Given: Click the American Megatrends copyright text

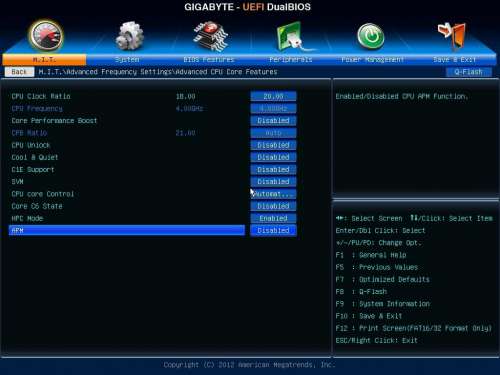Looking at the screenshot, I should click(248, 365).
